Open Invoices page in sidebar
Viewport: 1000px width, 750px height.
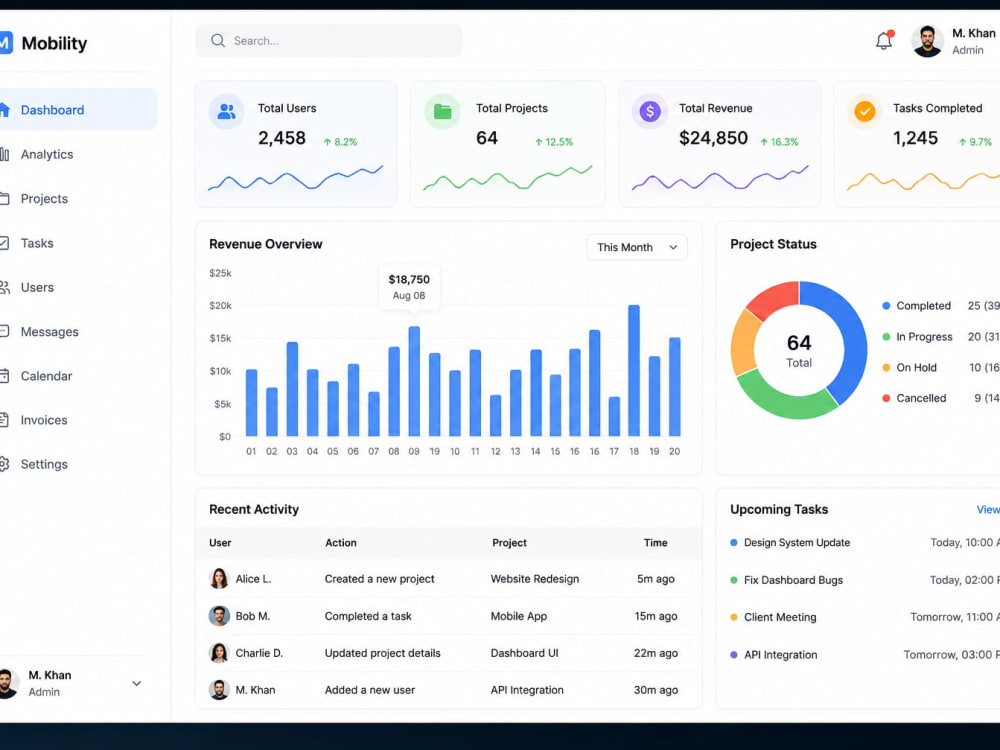(x=43, y=420)
